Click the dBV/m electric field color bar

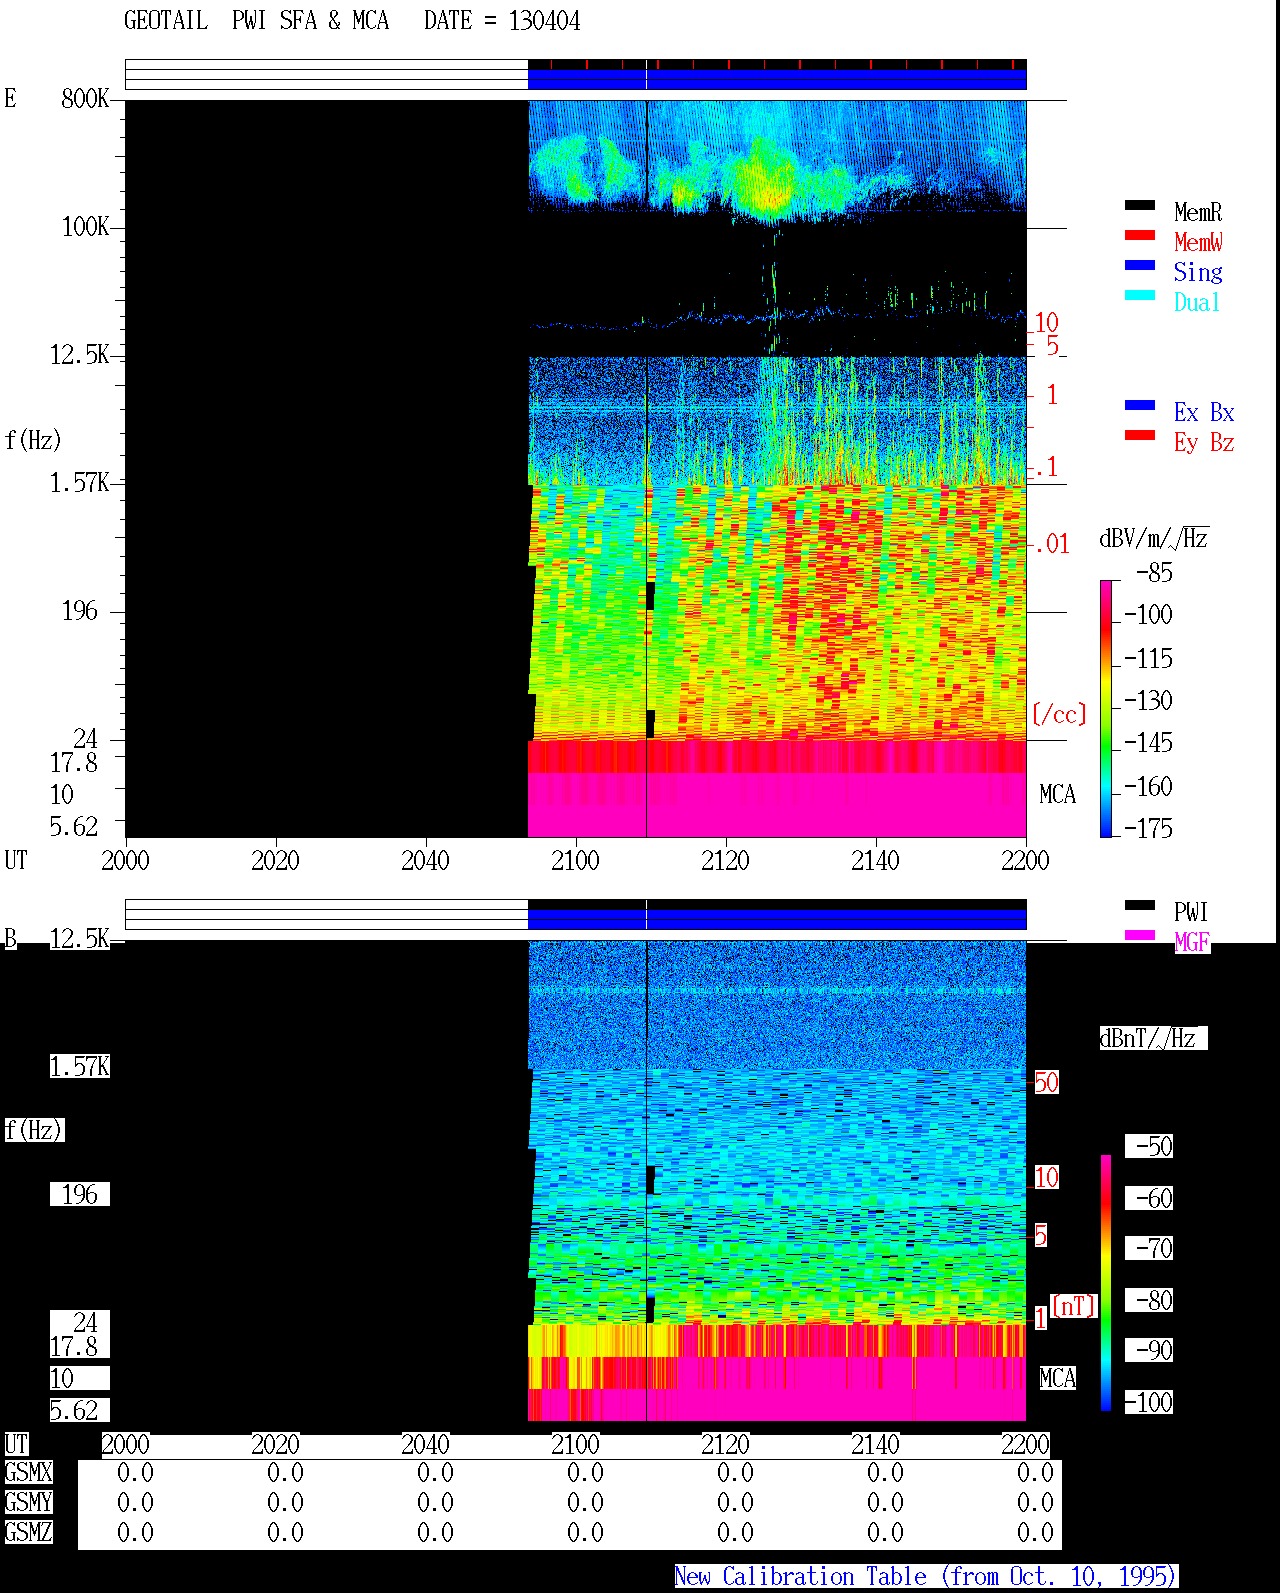point(1106,708)
